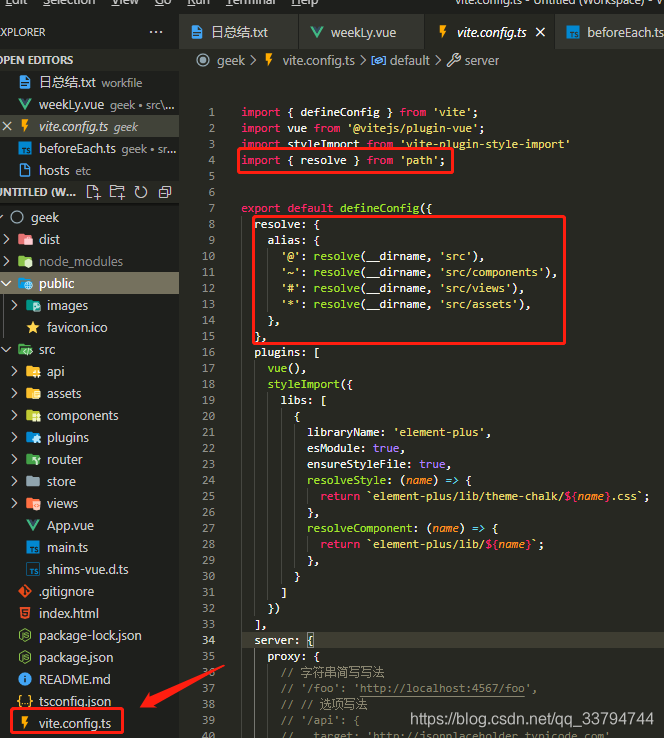Screen dimensions: 664x738
Task: Close the vite.config.ts editor tab
Action: click(x=541, y=32)
